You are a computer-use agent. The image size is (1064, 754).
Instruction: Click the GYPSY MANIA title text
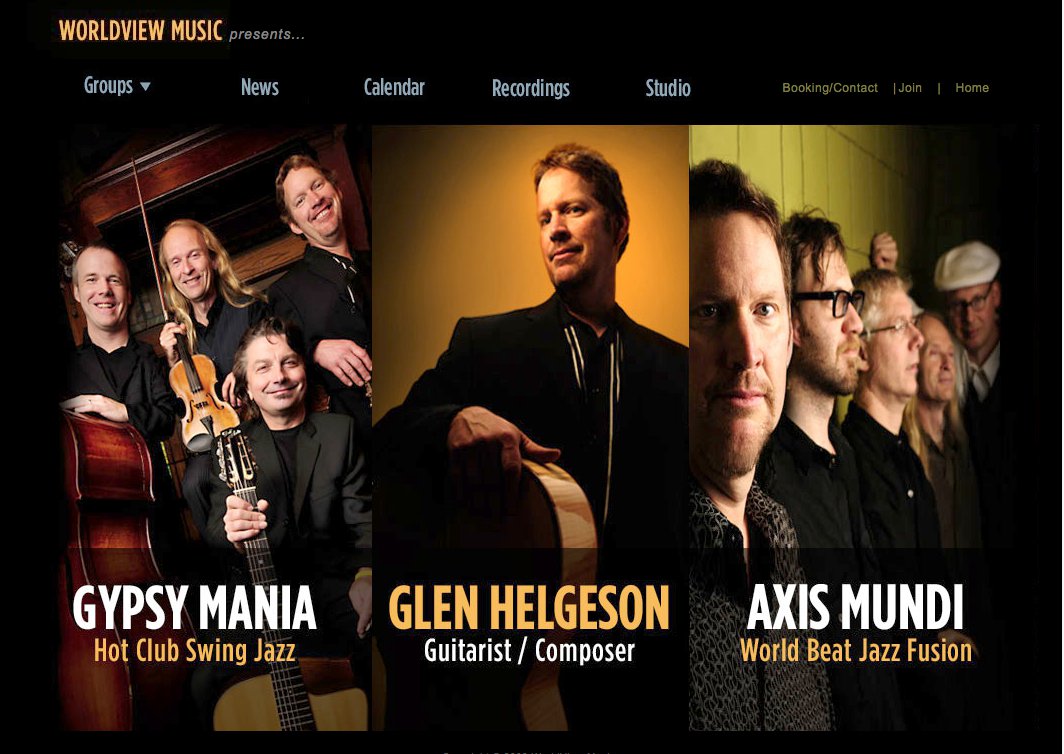point(194,607)
